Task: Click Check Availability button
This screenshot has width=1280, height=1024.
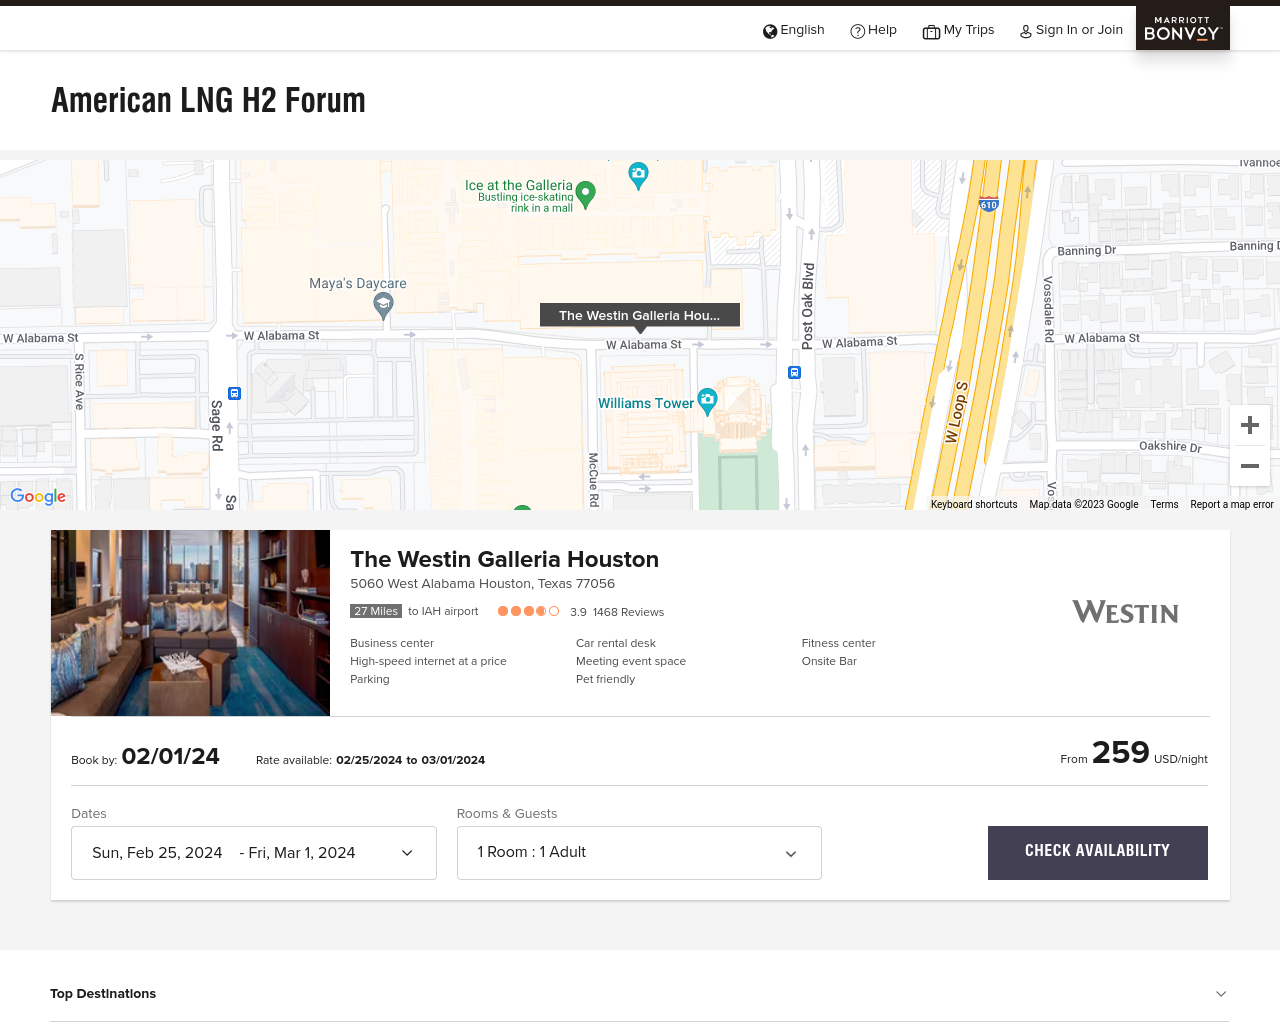Action: [1097, 853]
